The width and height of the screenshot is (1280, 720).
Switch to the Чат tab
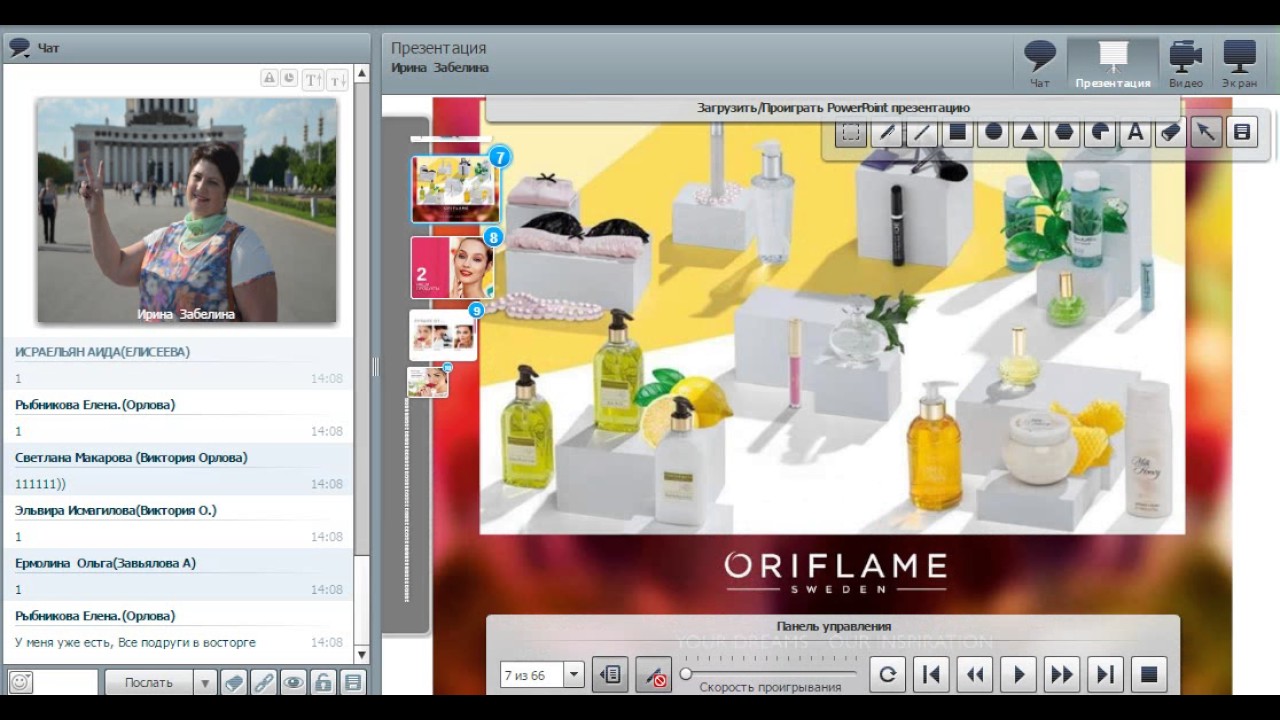point(1040,65)
